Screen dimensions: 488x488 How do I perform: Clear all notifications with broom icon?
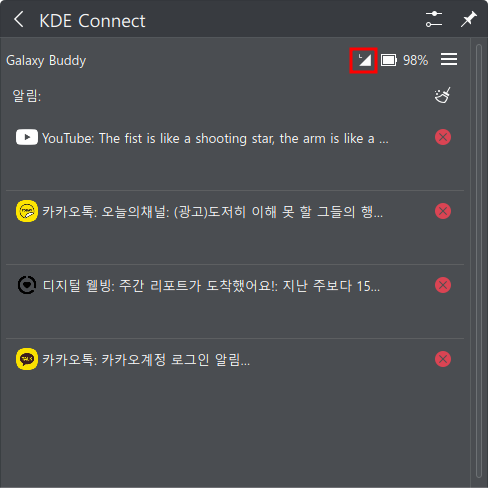point(443,95)
